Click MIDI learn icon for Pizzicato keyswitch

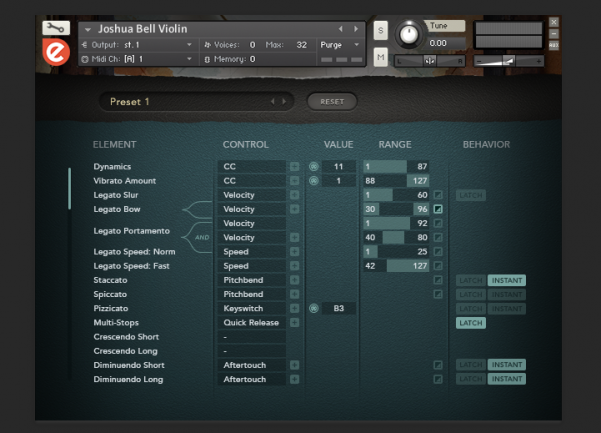[314, 308]
